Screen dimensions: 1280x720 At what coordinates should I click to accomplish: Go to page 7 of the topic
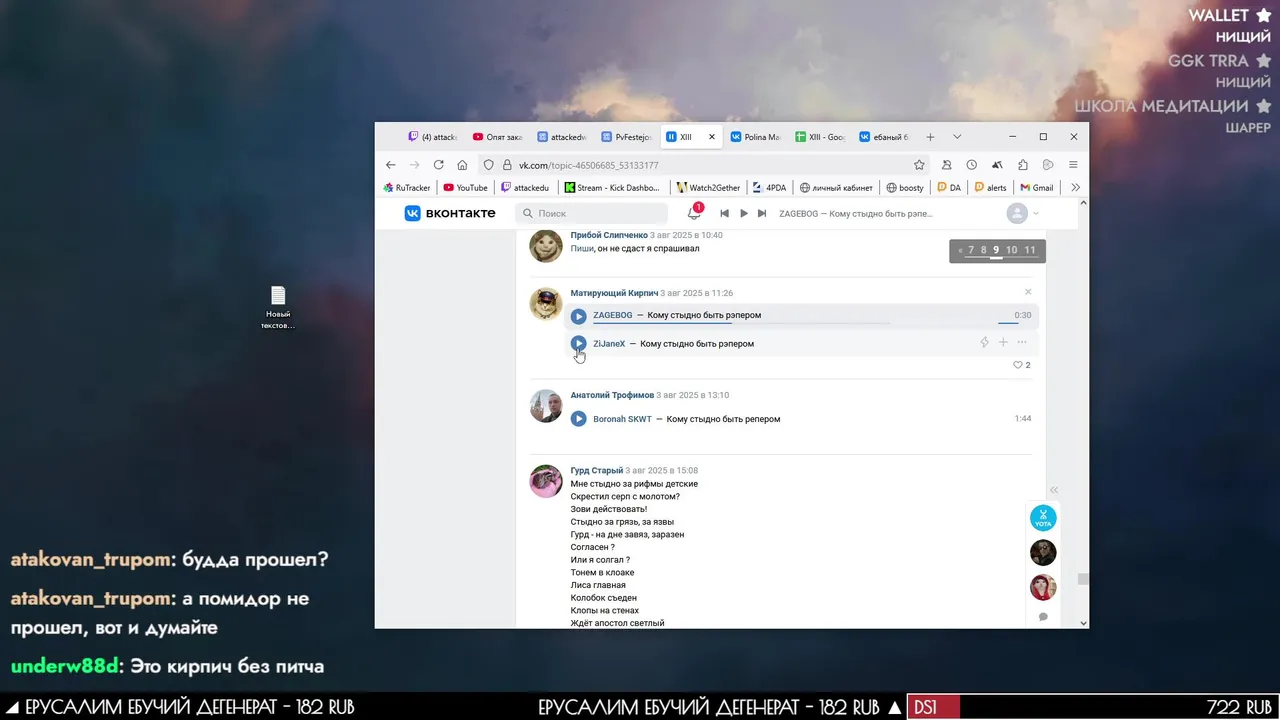point(971,250)
